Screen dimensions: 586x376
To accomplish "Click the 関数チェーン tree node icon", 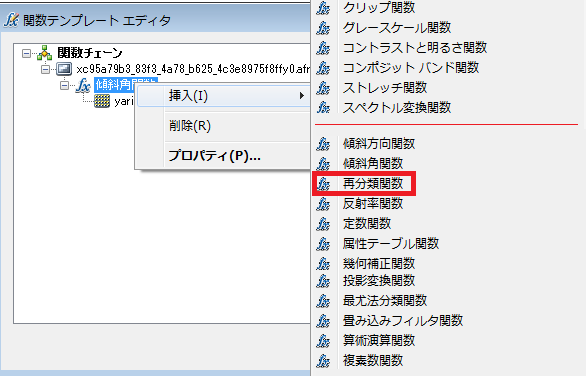I will [x=44, y=53].
